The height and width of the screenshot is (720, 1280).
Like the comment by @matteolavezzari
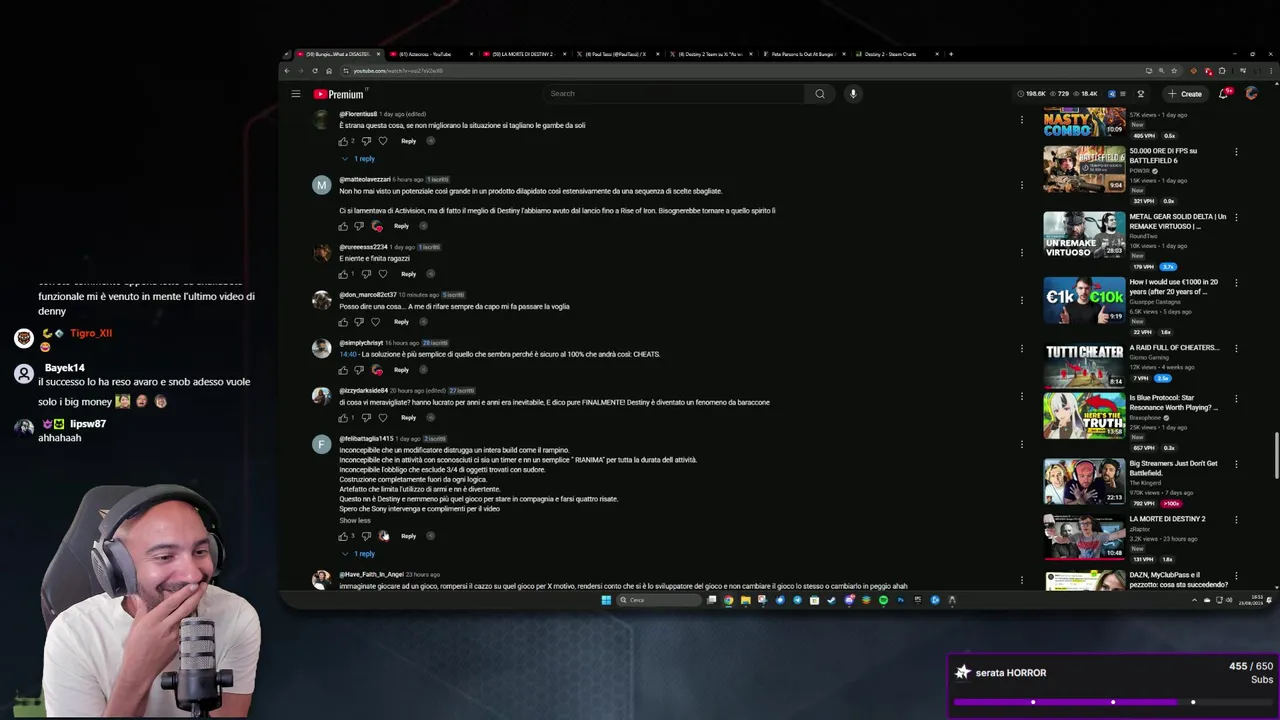tap(343, 226)
